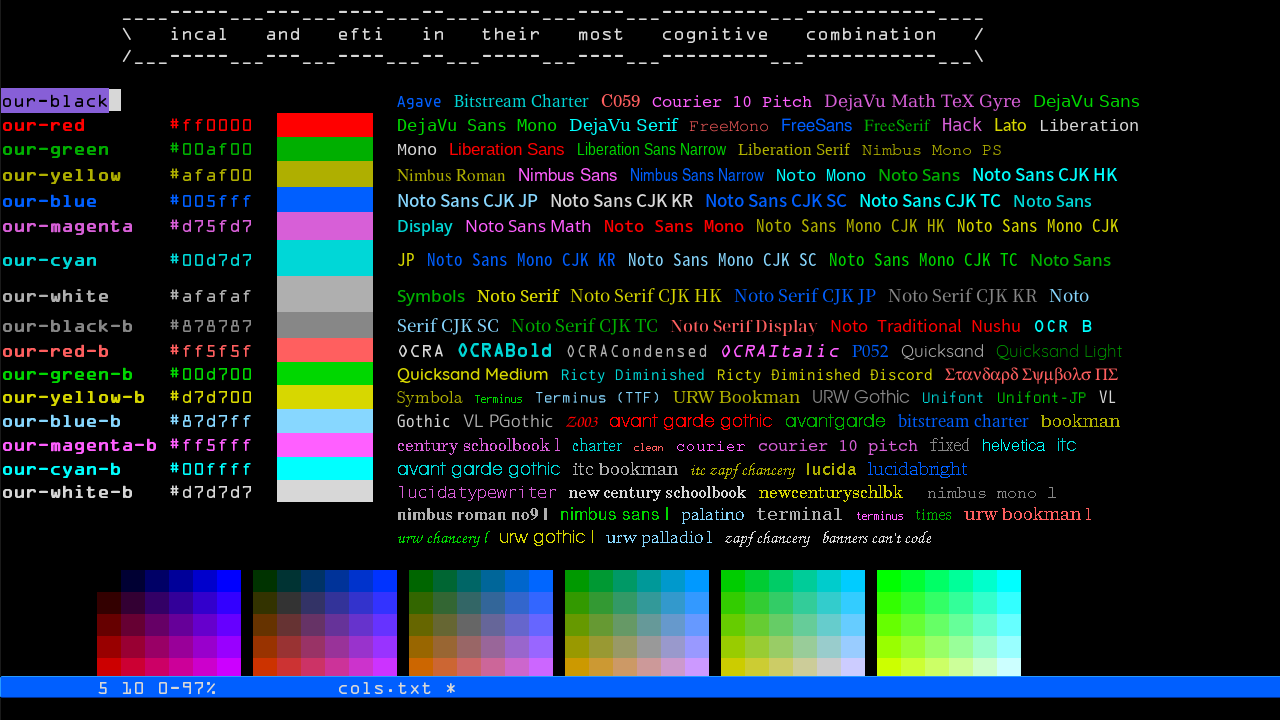Click the 'URW Bookman' font name

pos(736,397)
